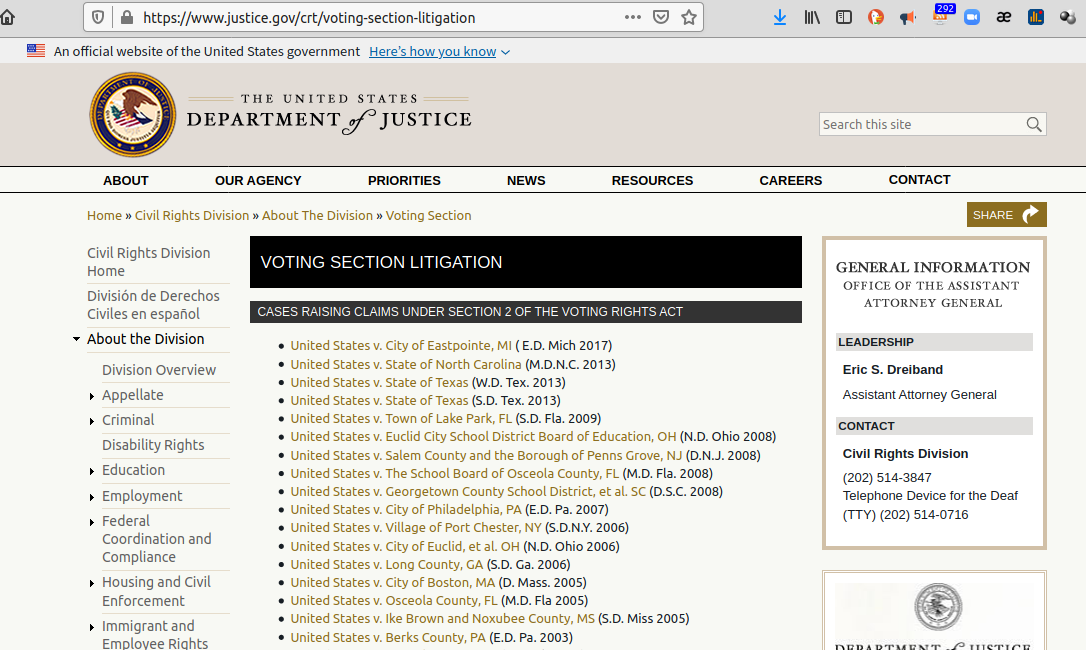Expand Federal Coordination and Compliance arrow

pyautogui.click(x=91, y=522)
